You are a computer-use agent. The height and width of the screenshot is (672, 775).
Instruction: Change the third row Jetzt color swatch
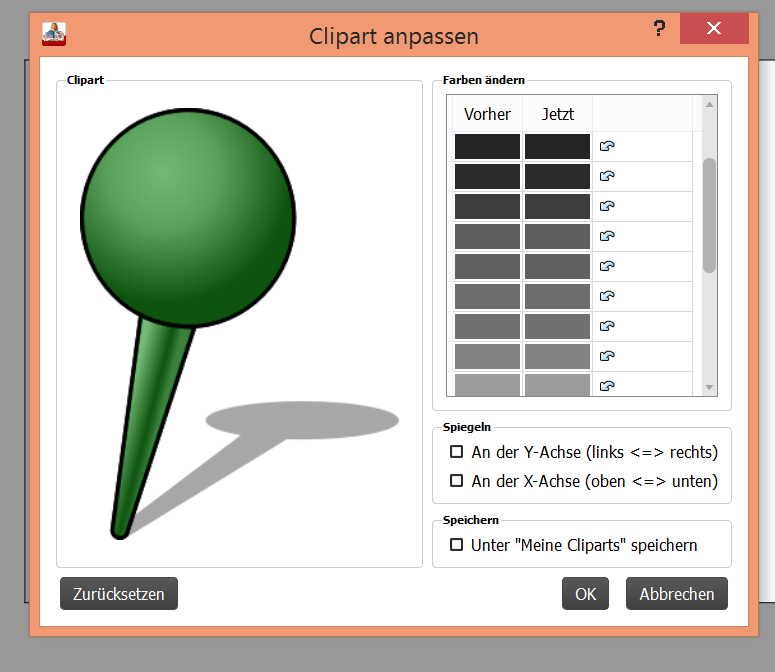coord(557,207)
